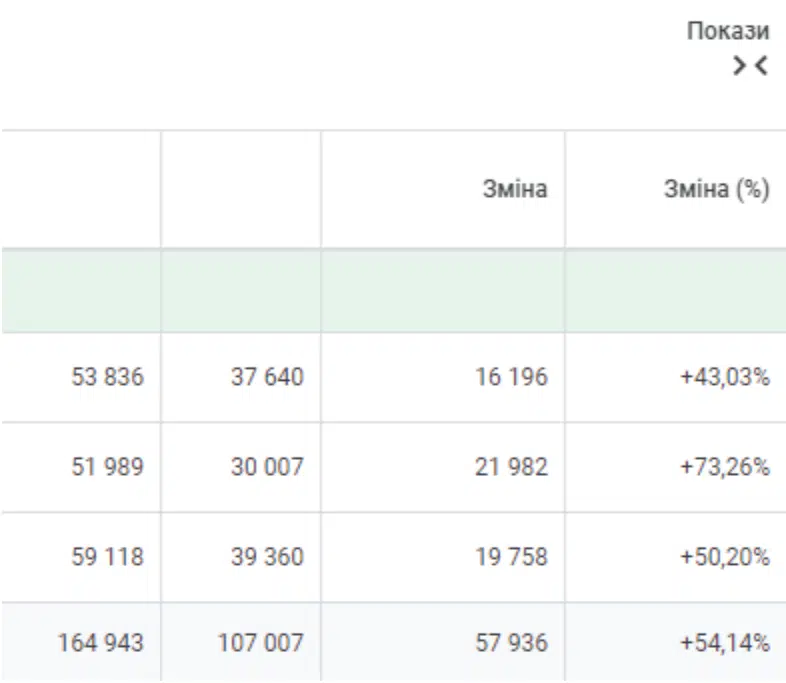Click the +43,03% percentage cell

(725, 377)
